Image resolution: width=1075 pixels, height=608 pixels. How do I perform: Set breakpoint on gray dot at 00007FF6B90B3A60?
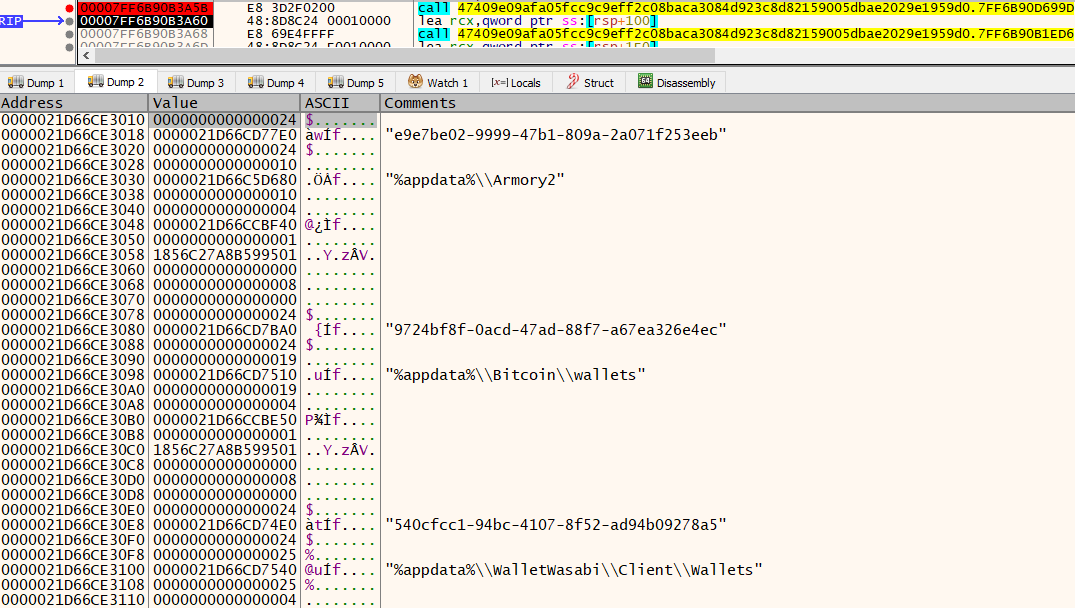point(68,21)
